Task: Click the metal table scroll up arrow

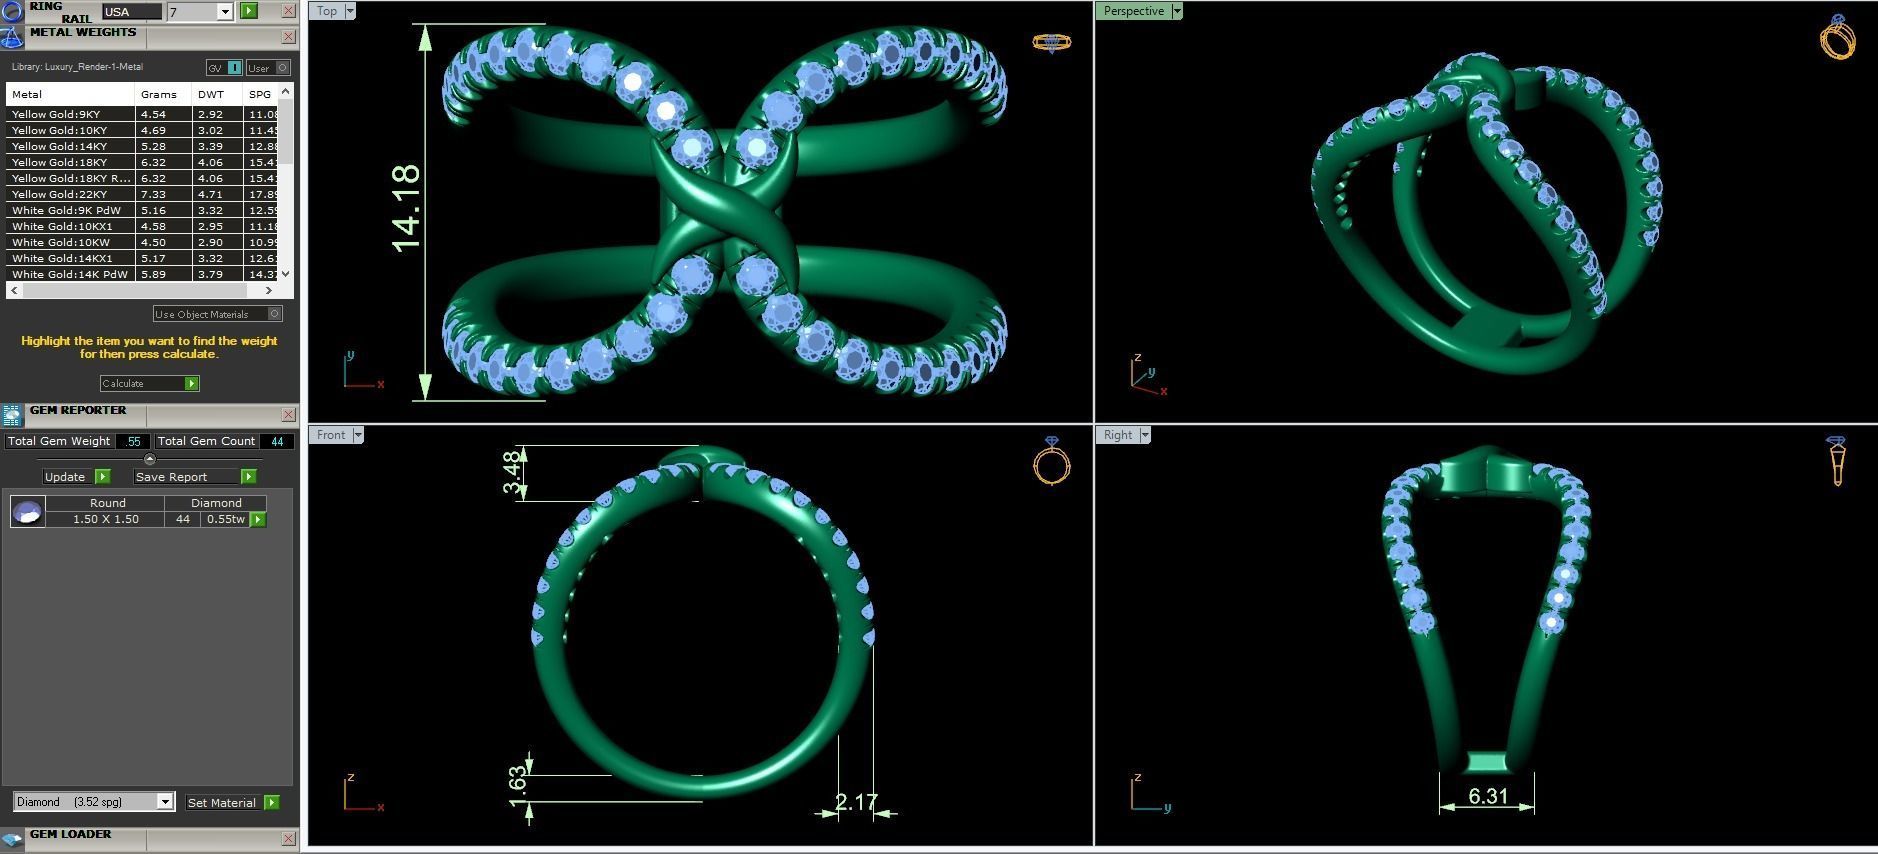Action: 286,91
